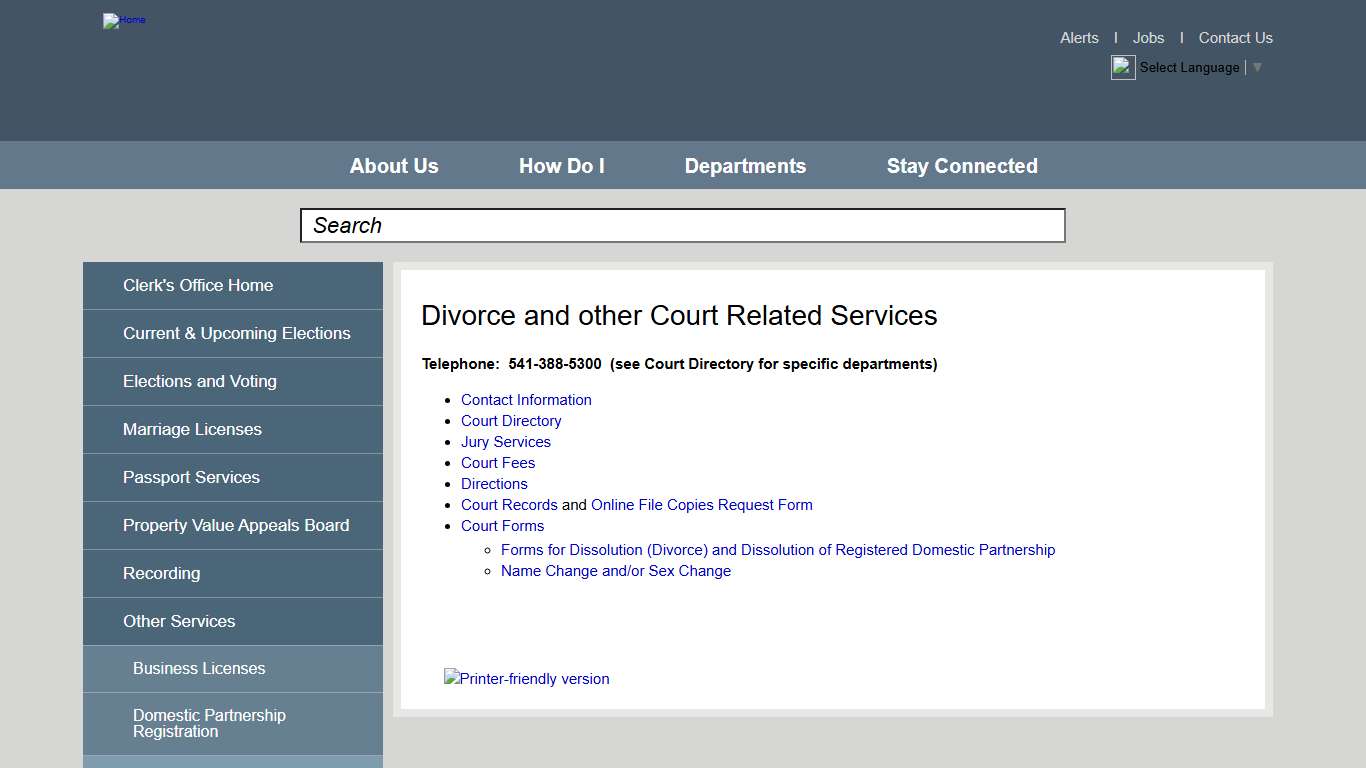This screenshot has width=1366, height=768.
Task: Select Stay Connected from the navigation bar
Action: [961, 165]
